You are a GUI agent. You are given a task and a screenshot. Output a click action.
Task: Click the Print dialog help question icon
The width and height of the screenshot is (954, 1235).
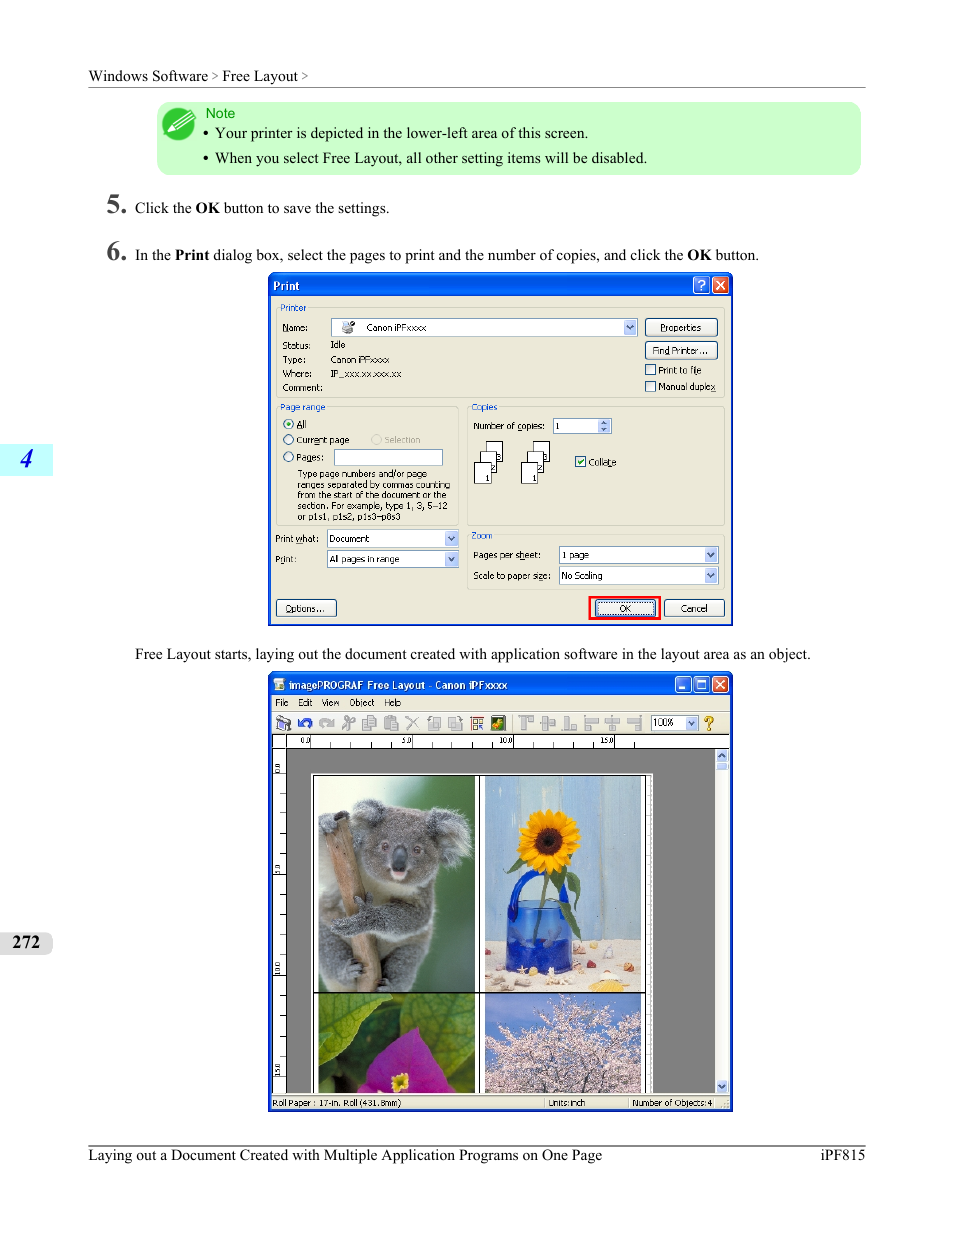[x=701, y=286]
